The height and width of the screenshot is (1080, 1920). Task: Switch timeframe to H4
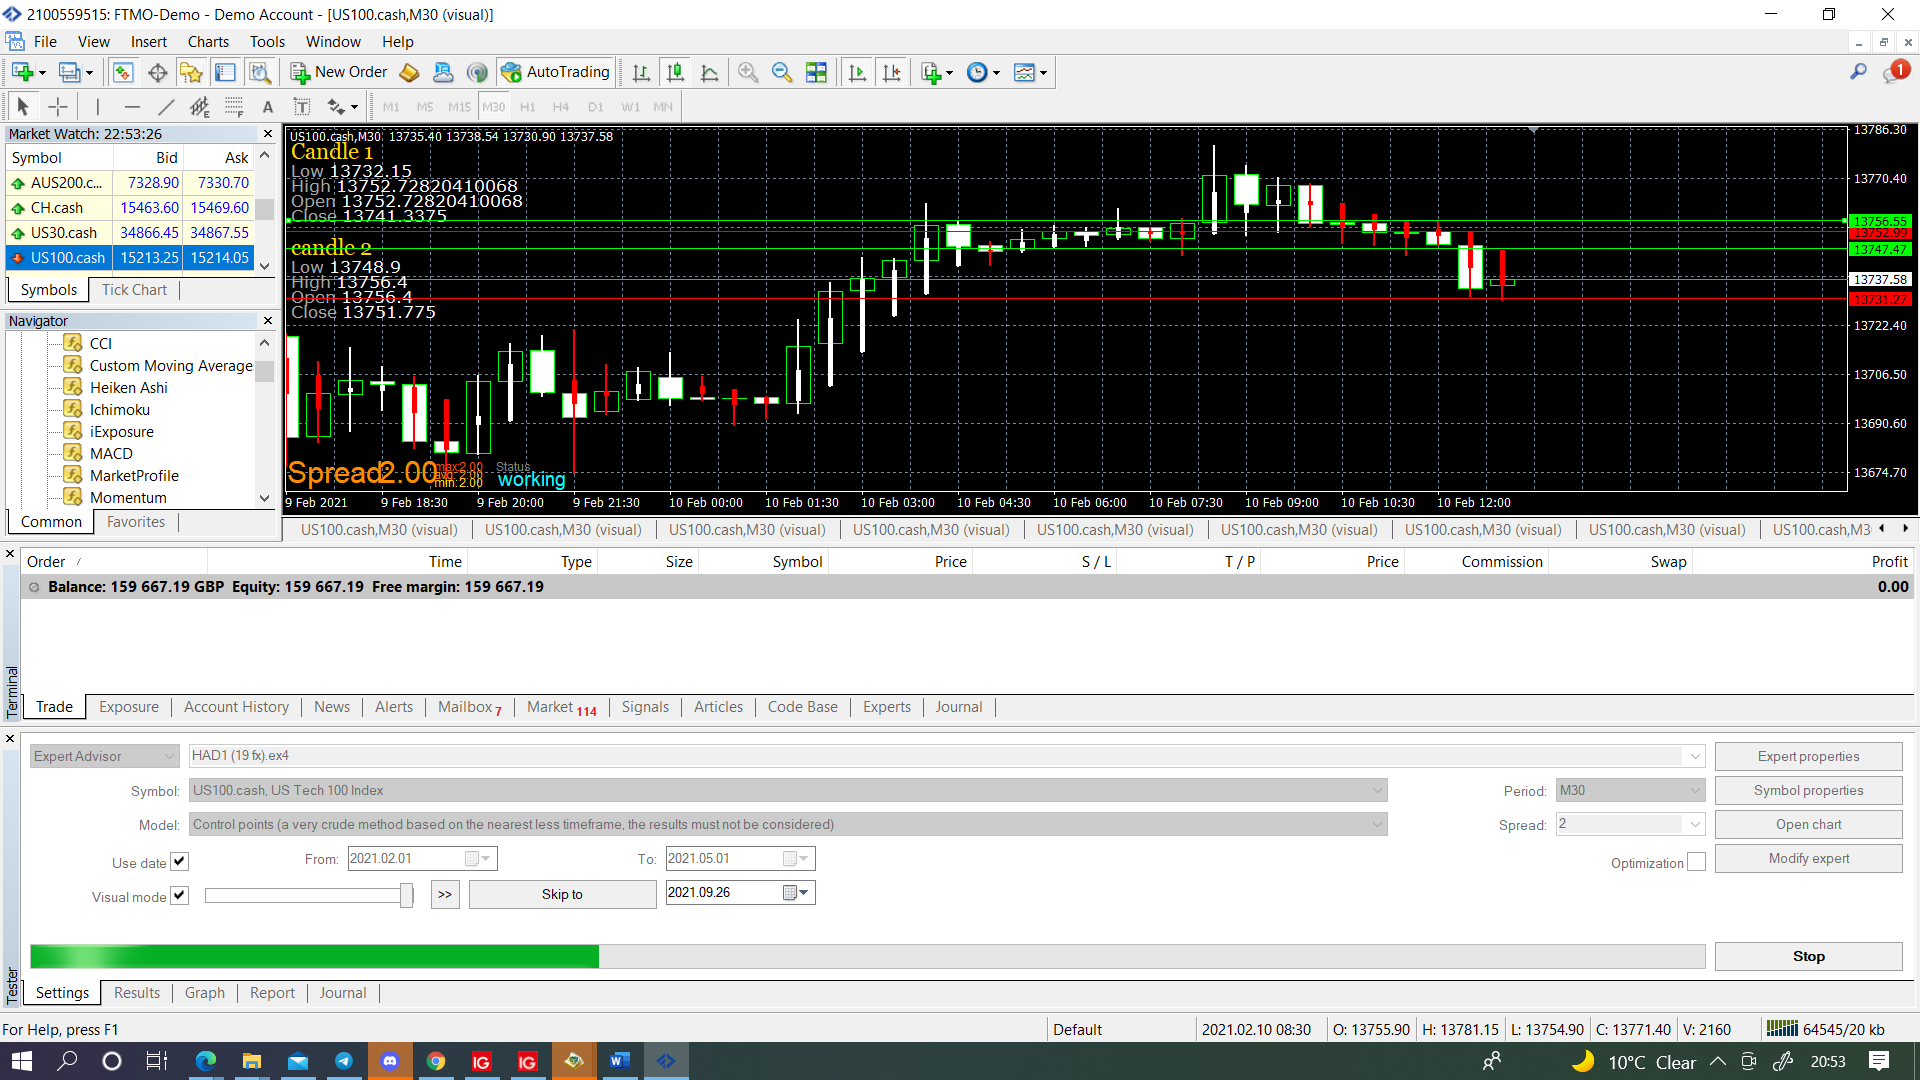(x=561, y=107)
